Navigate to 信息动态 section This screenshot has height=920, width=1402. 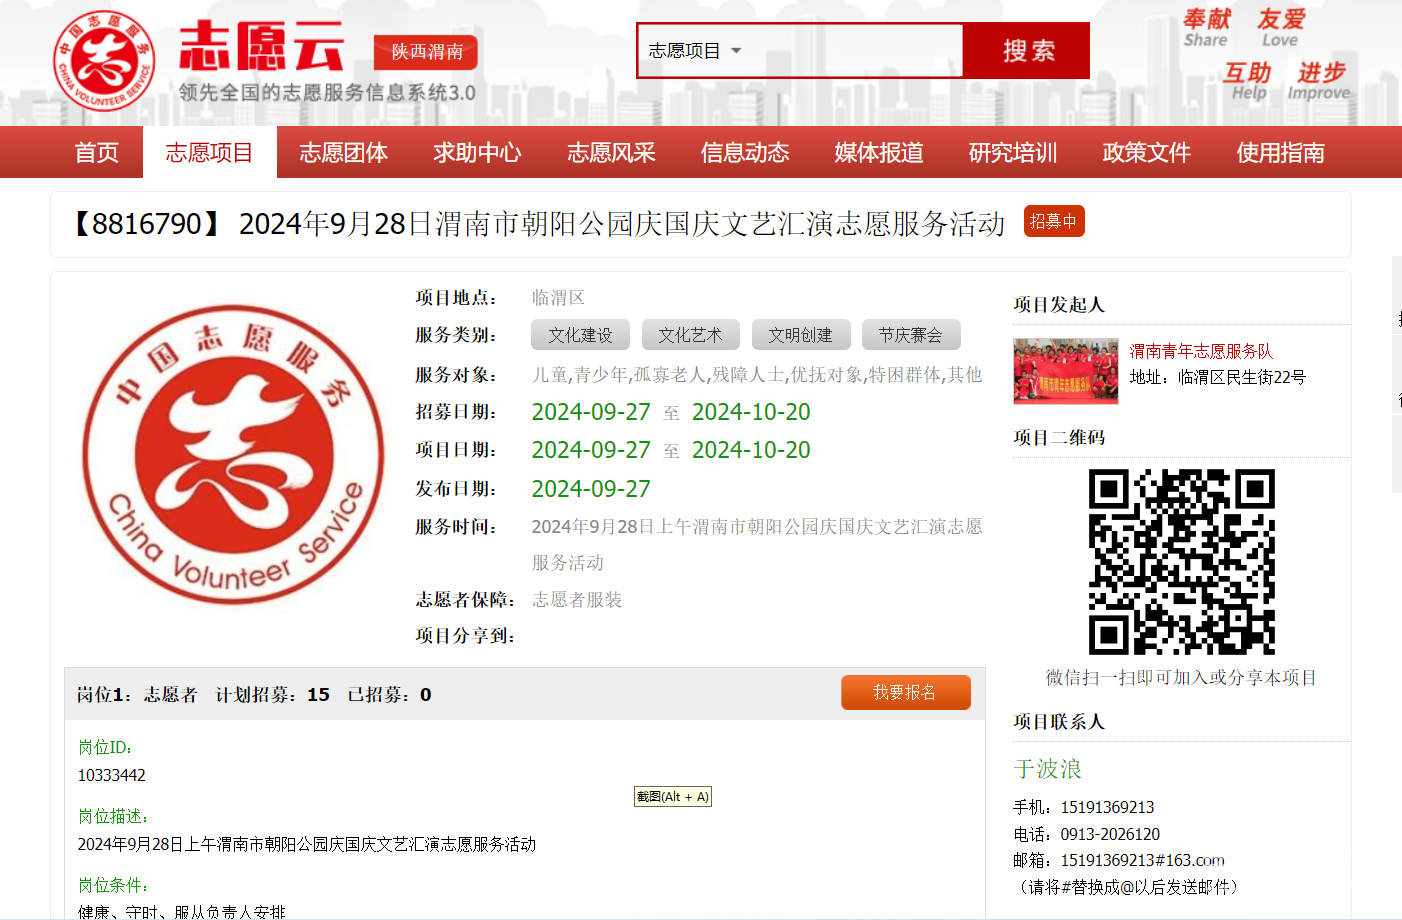coord(745,153)
